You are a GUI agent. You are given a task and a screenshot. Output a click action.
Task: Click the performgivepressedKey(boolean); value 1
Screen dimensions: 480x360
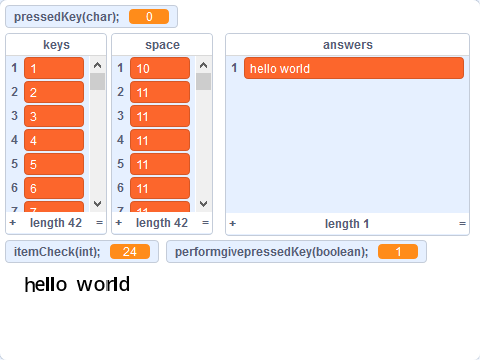[398, 252]
